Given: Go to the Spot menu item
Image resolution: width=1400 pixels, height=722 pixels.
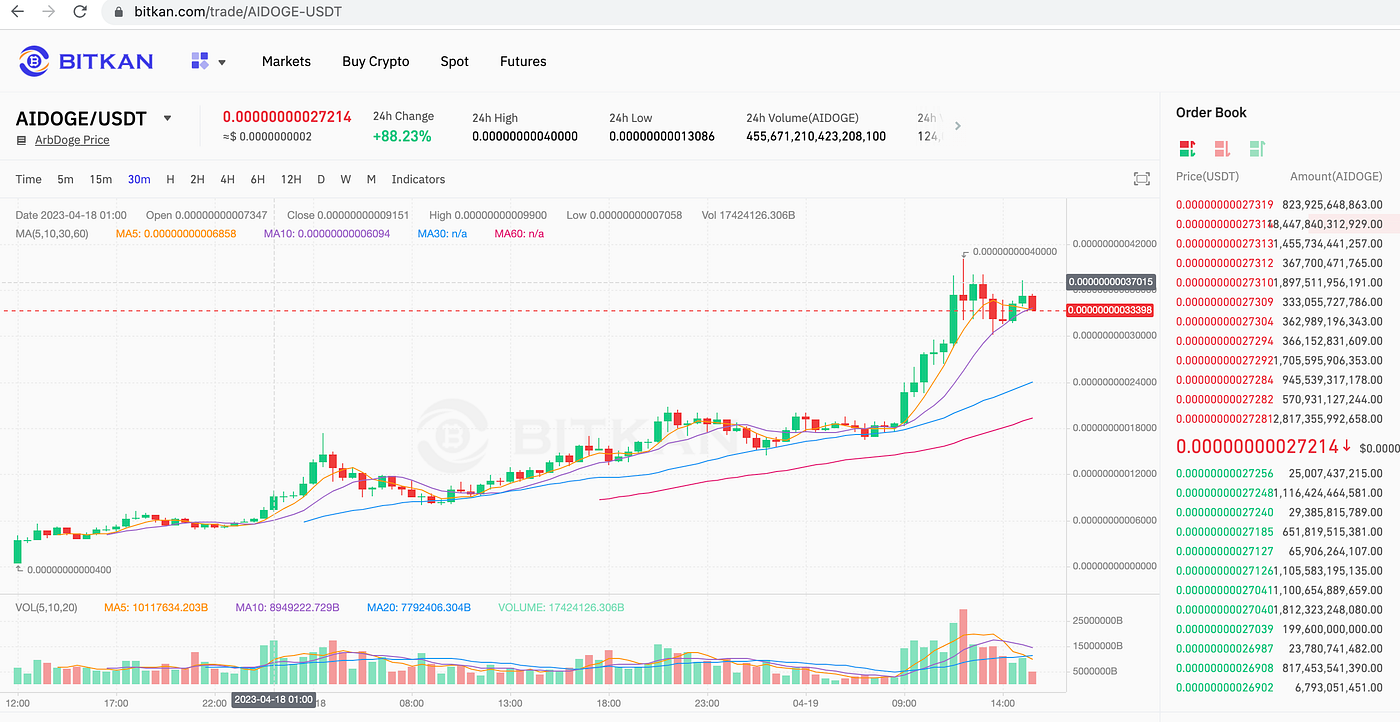Looking at the screenshot, I should click(454, 61).
